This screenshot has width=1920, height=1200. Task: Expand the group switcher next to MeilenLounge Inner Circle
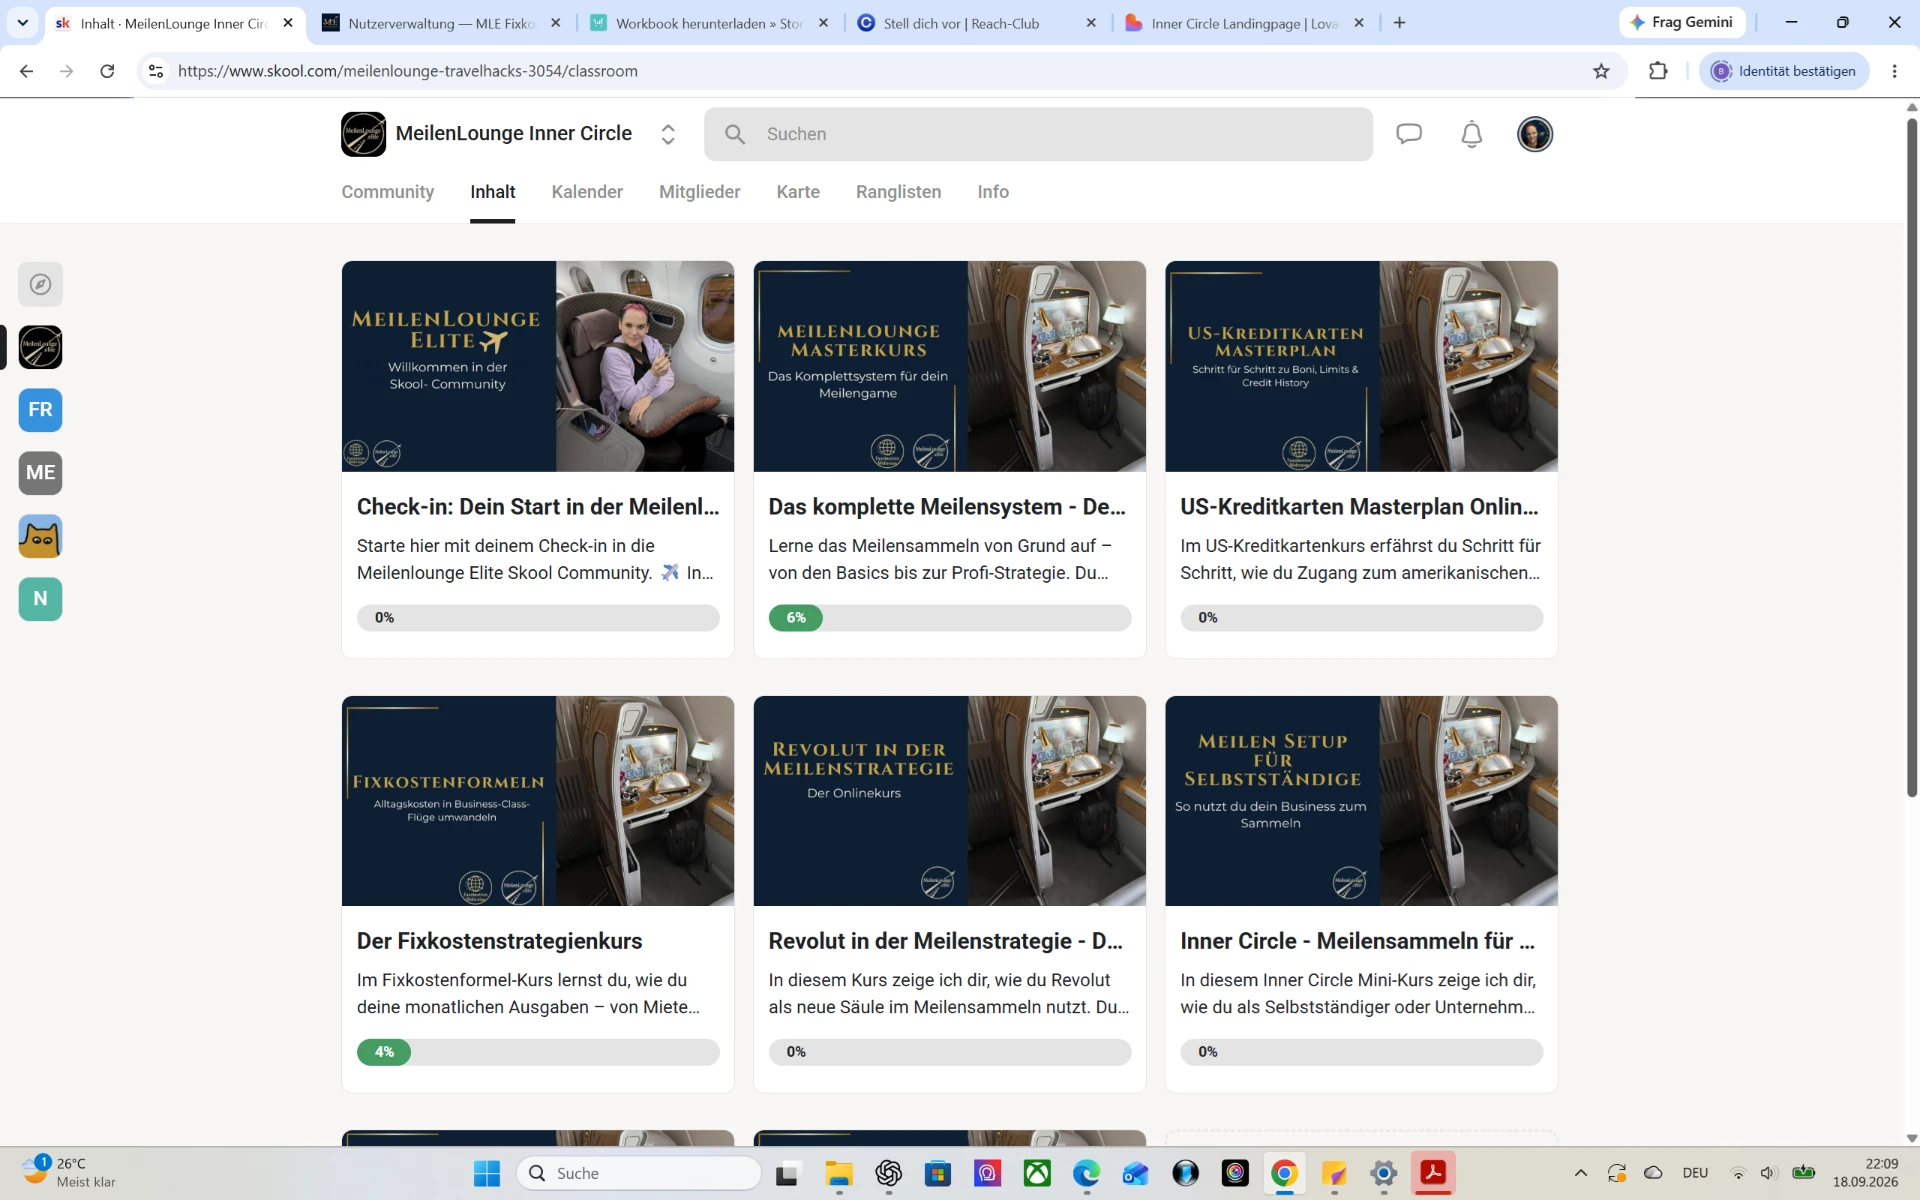pos(668,134)
